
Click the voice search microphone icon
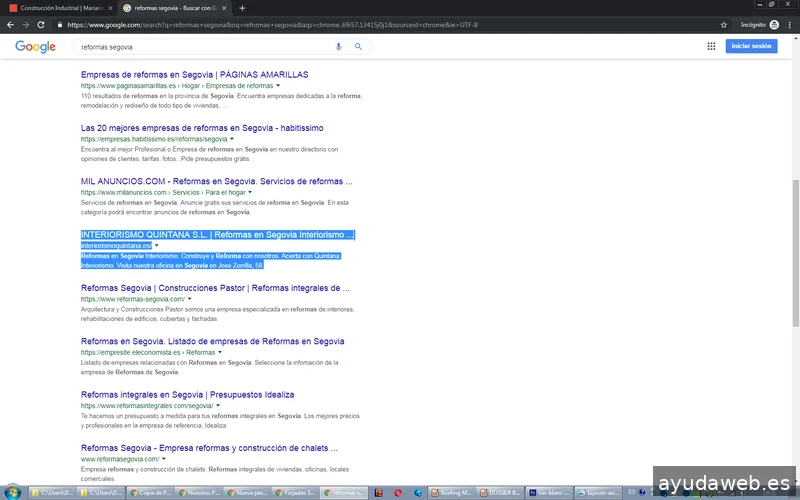(338, 46)
